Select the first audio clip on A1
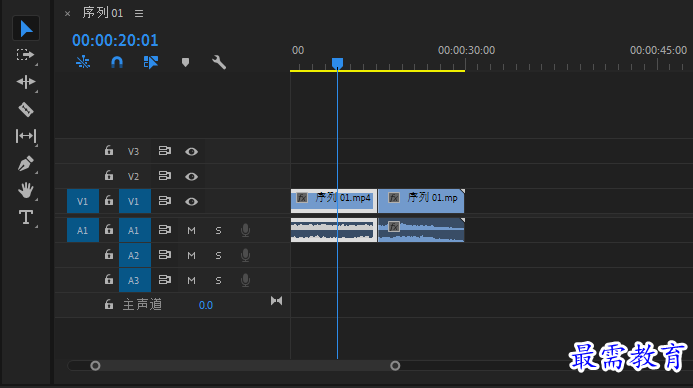The height and width of the screenshot is (388, 693). tap(334, 230)
